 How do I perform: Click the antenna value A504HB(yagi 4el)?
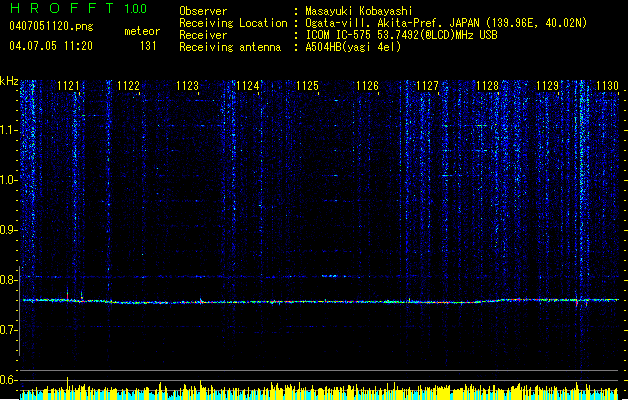353,47
